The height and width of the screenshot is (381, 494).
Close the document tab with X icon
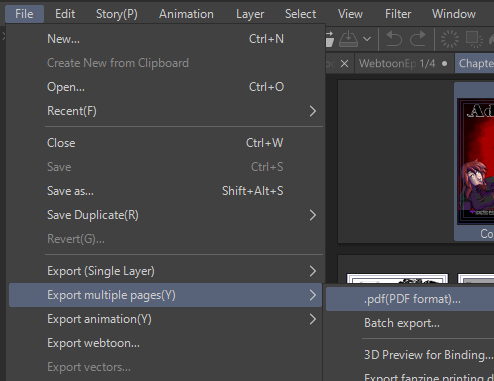coord(344,63)
